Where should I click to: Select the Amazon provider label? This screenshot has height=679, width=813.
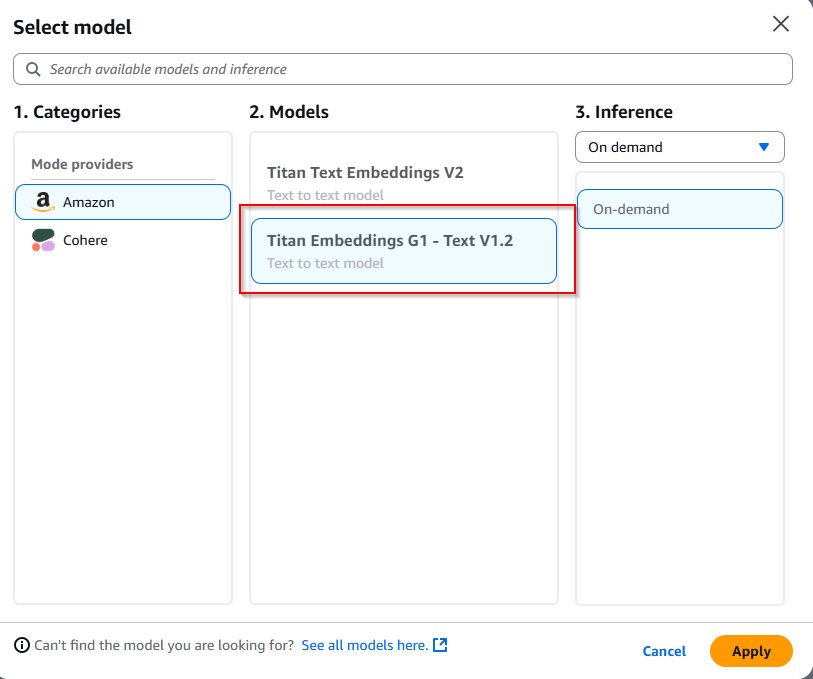(x=89, y=202)
